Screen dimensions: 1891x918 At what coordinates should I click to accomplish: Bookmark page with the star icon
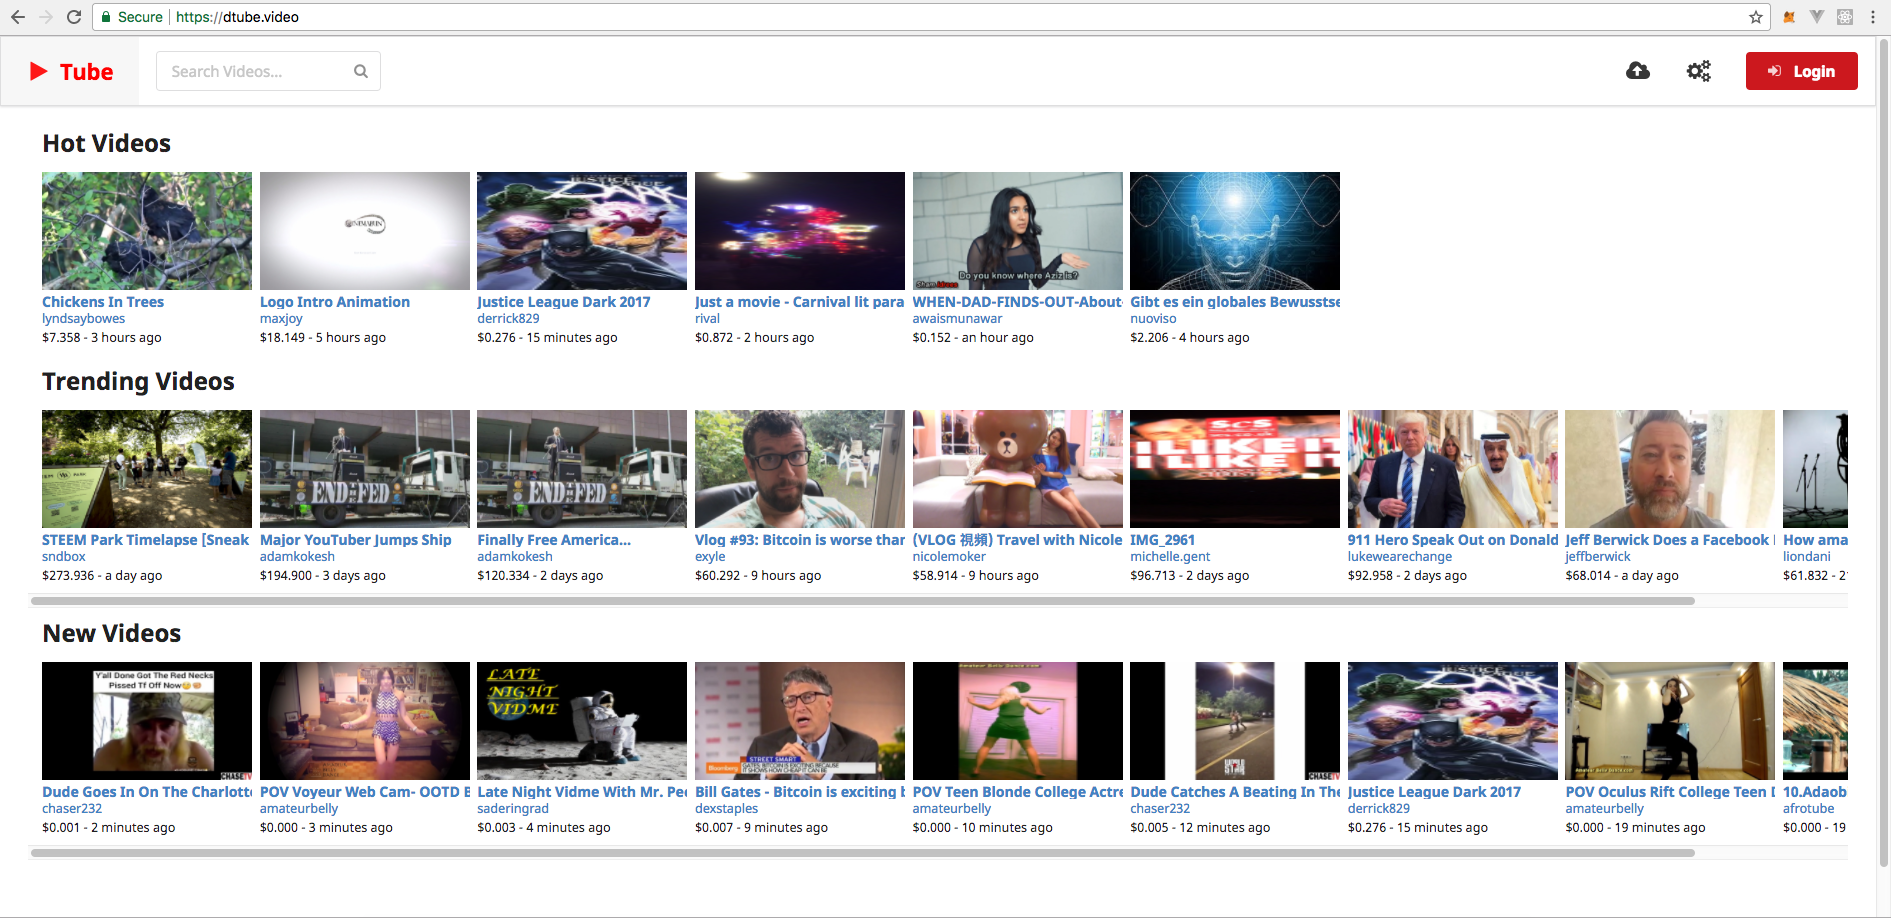[x=1756, y=17]
